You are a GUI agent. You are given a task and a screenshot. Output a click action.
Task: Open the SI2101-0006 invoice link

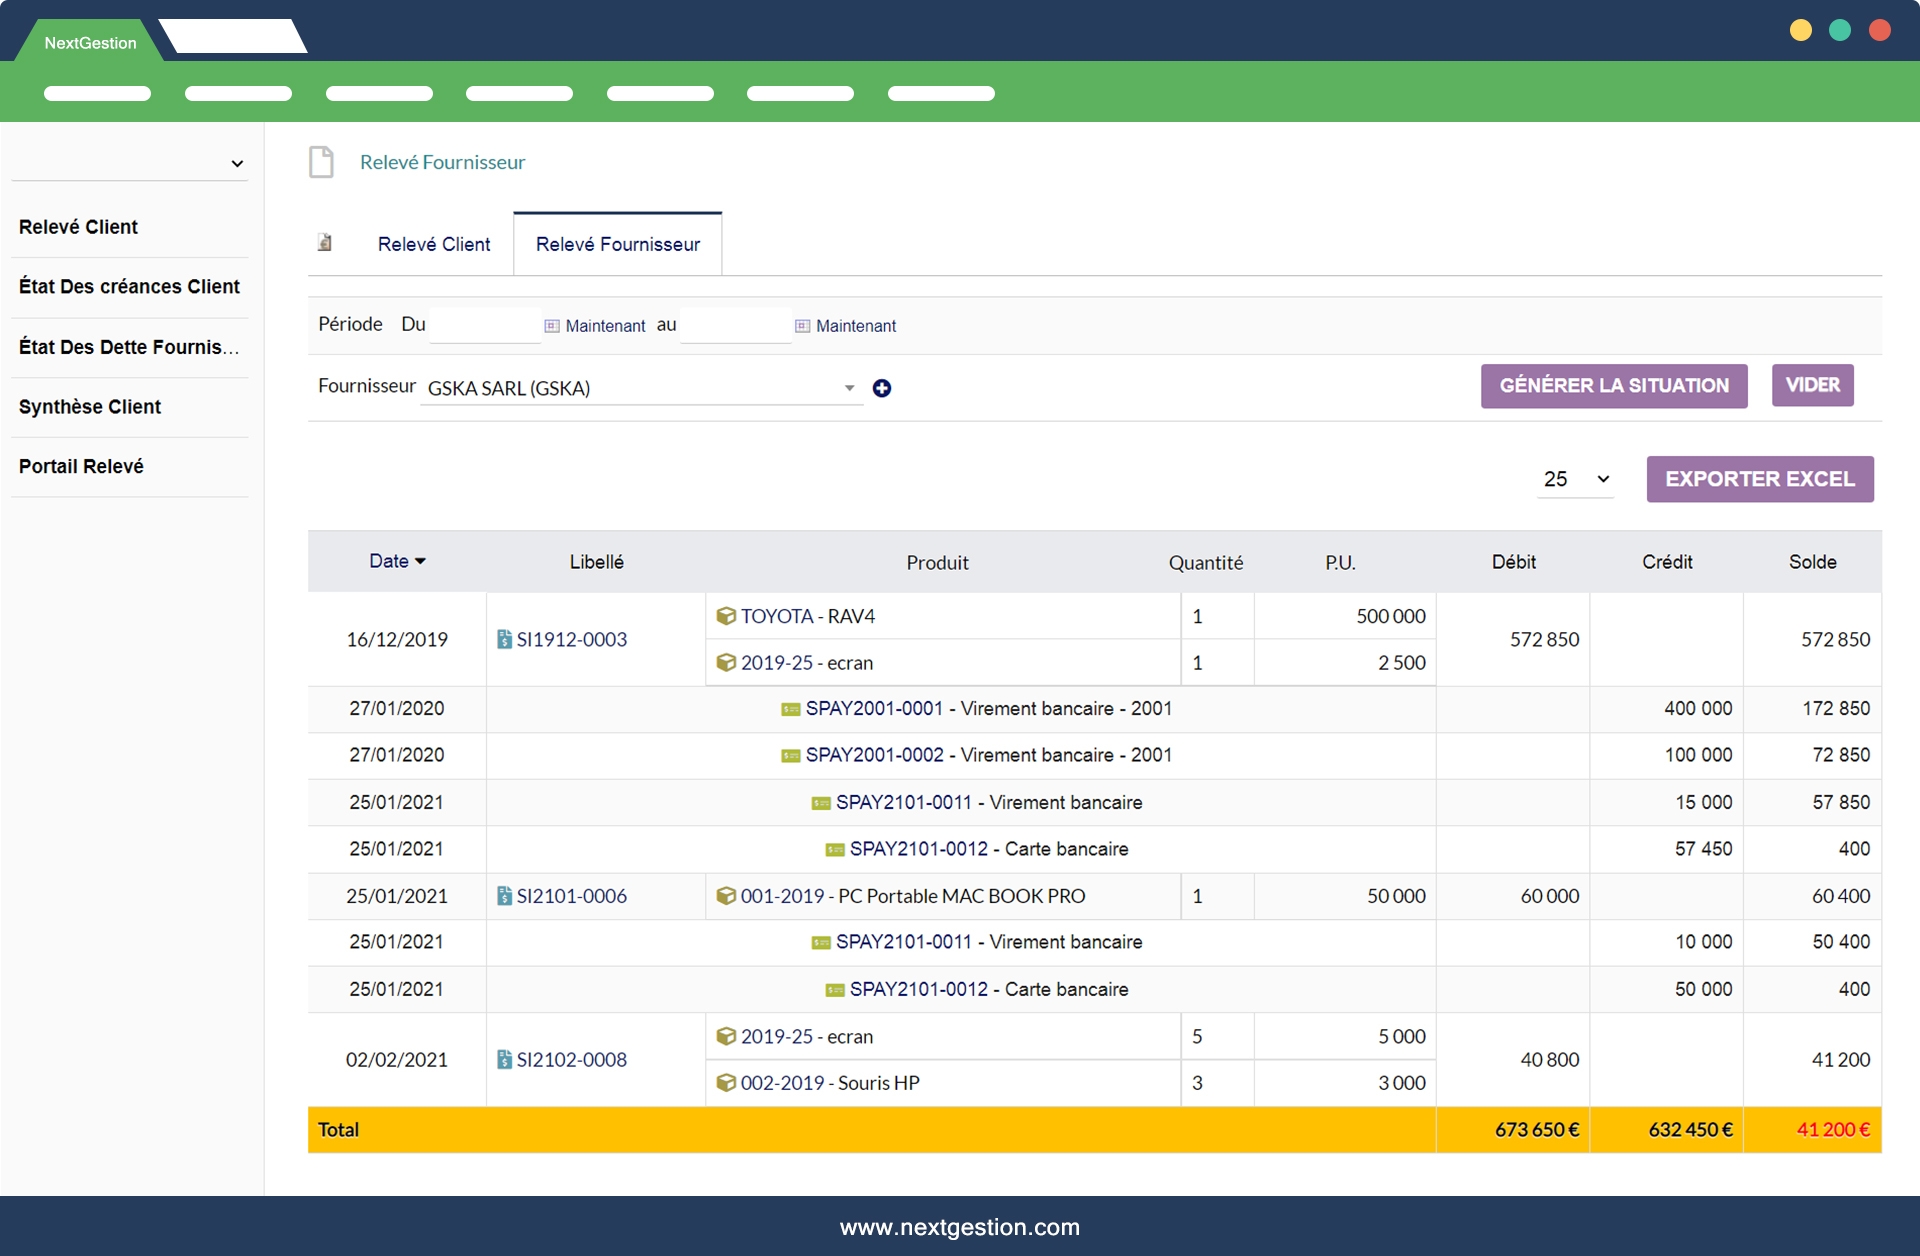571,896
